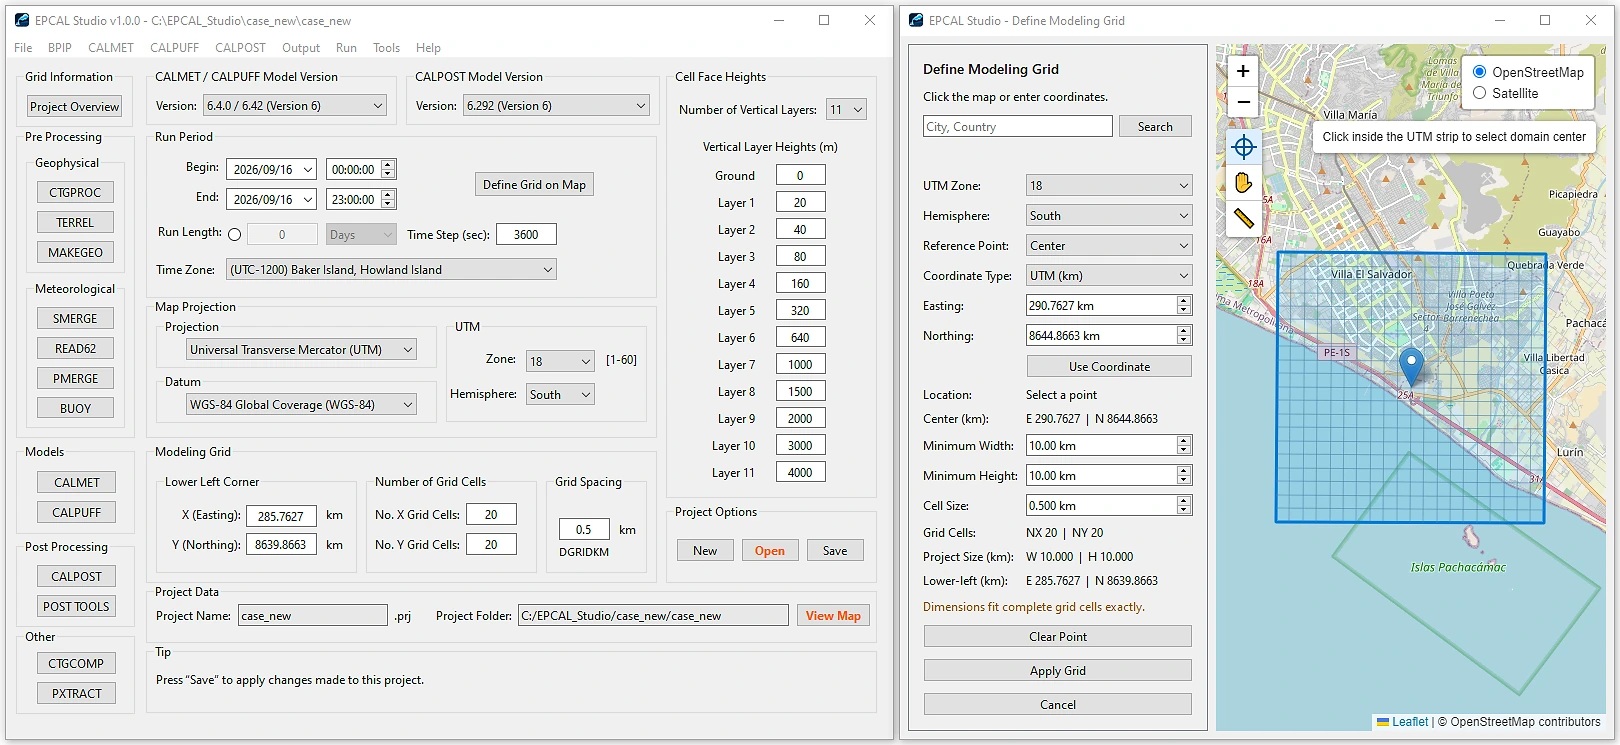Viewport: 1620px width, 745px height.
Task: Click the Use Coordinate button
Action: [x=1109, y=367]
